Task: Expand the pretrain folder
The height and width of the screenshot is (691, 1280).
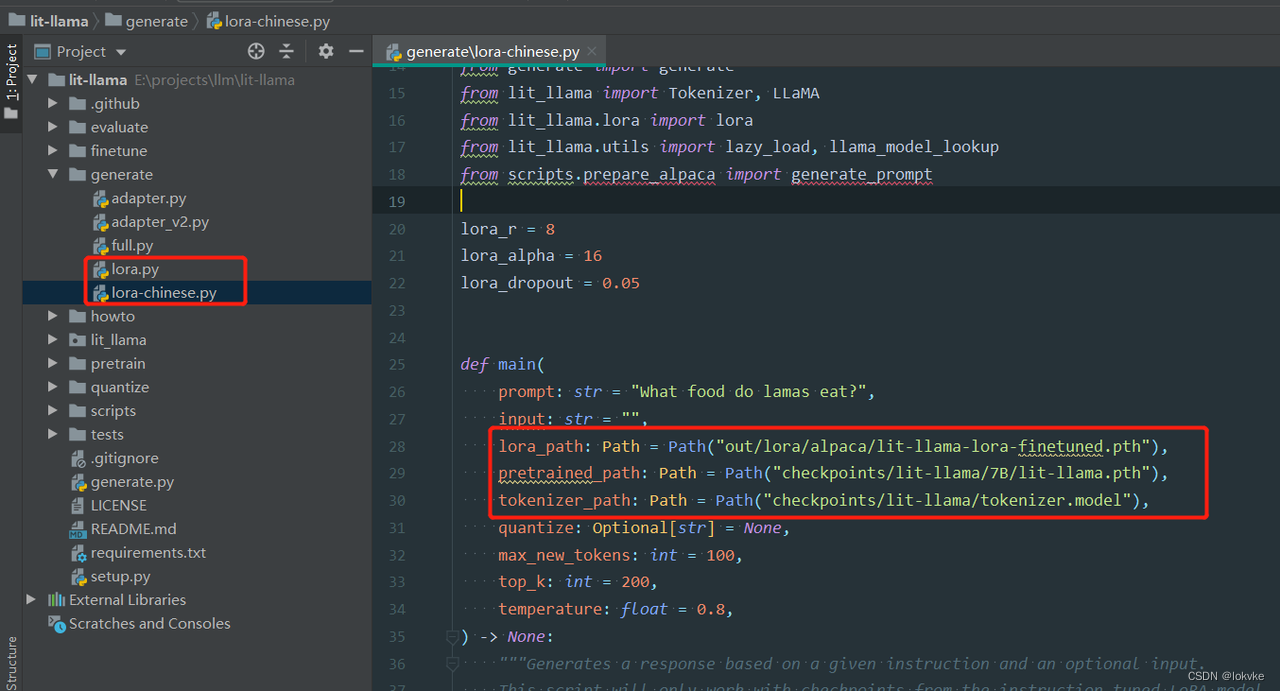Action: (53, 364)
